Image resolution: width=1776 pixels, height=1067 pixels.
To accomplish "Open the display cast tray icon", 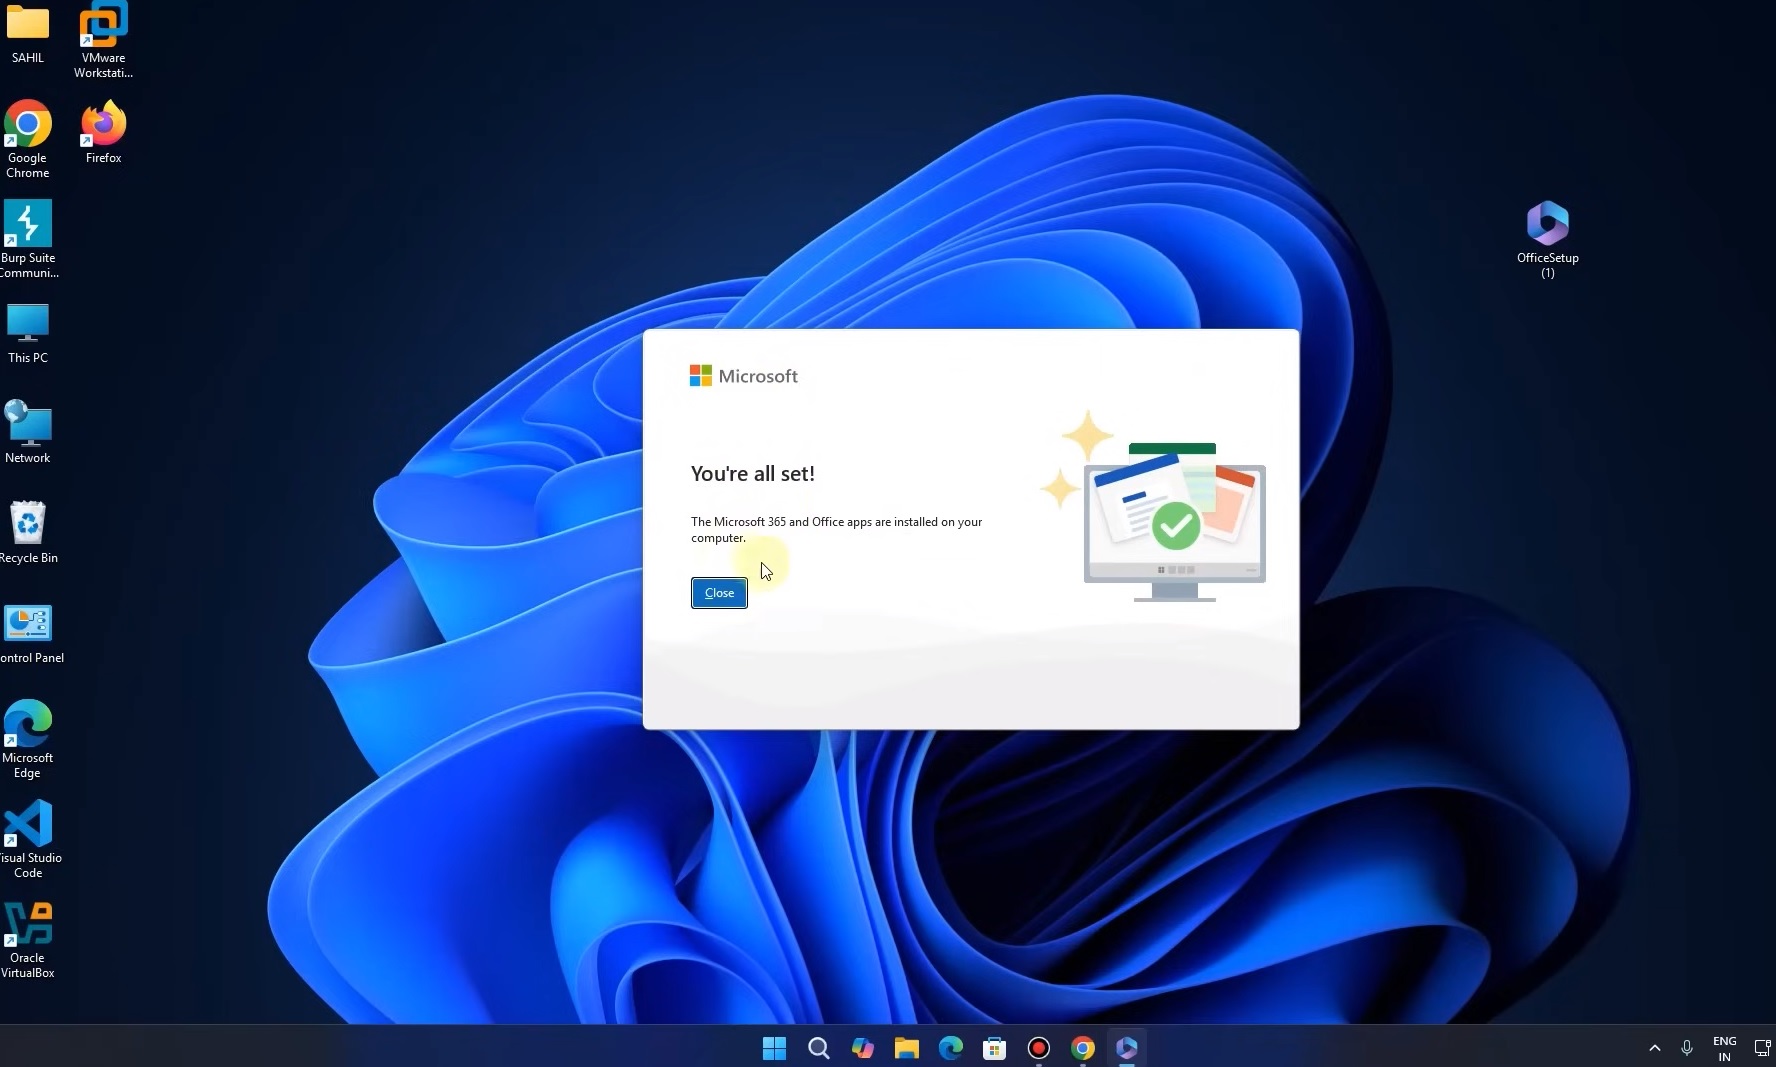I will [x=1762, y=1048].
